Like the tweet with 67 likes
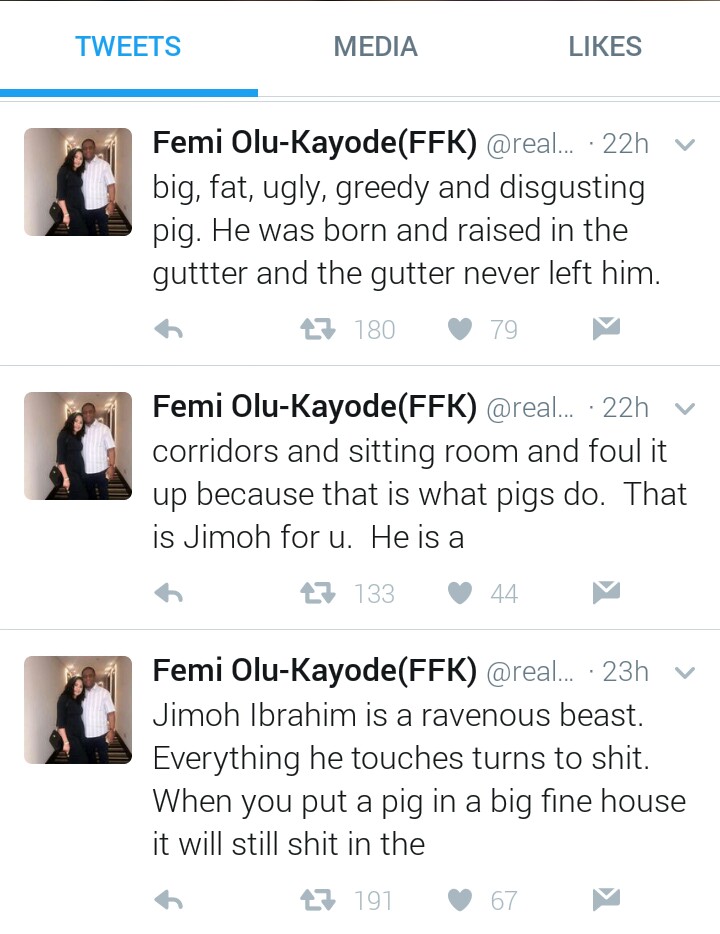This screenshot has width=720, height=934. [459, 900]
